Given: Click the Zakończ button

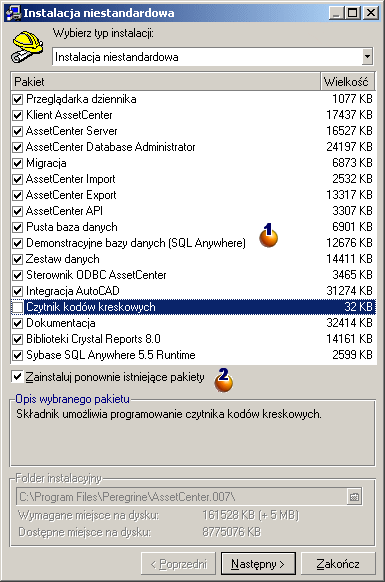Looking at the screenshot, I should tap(338, 564).
